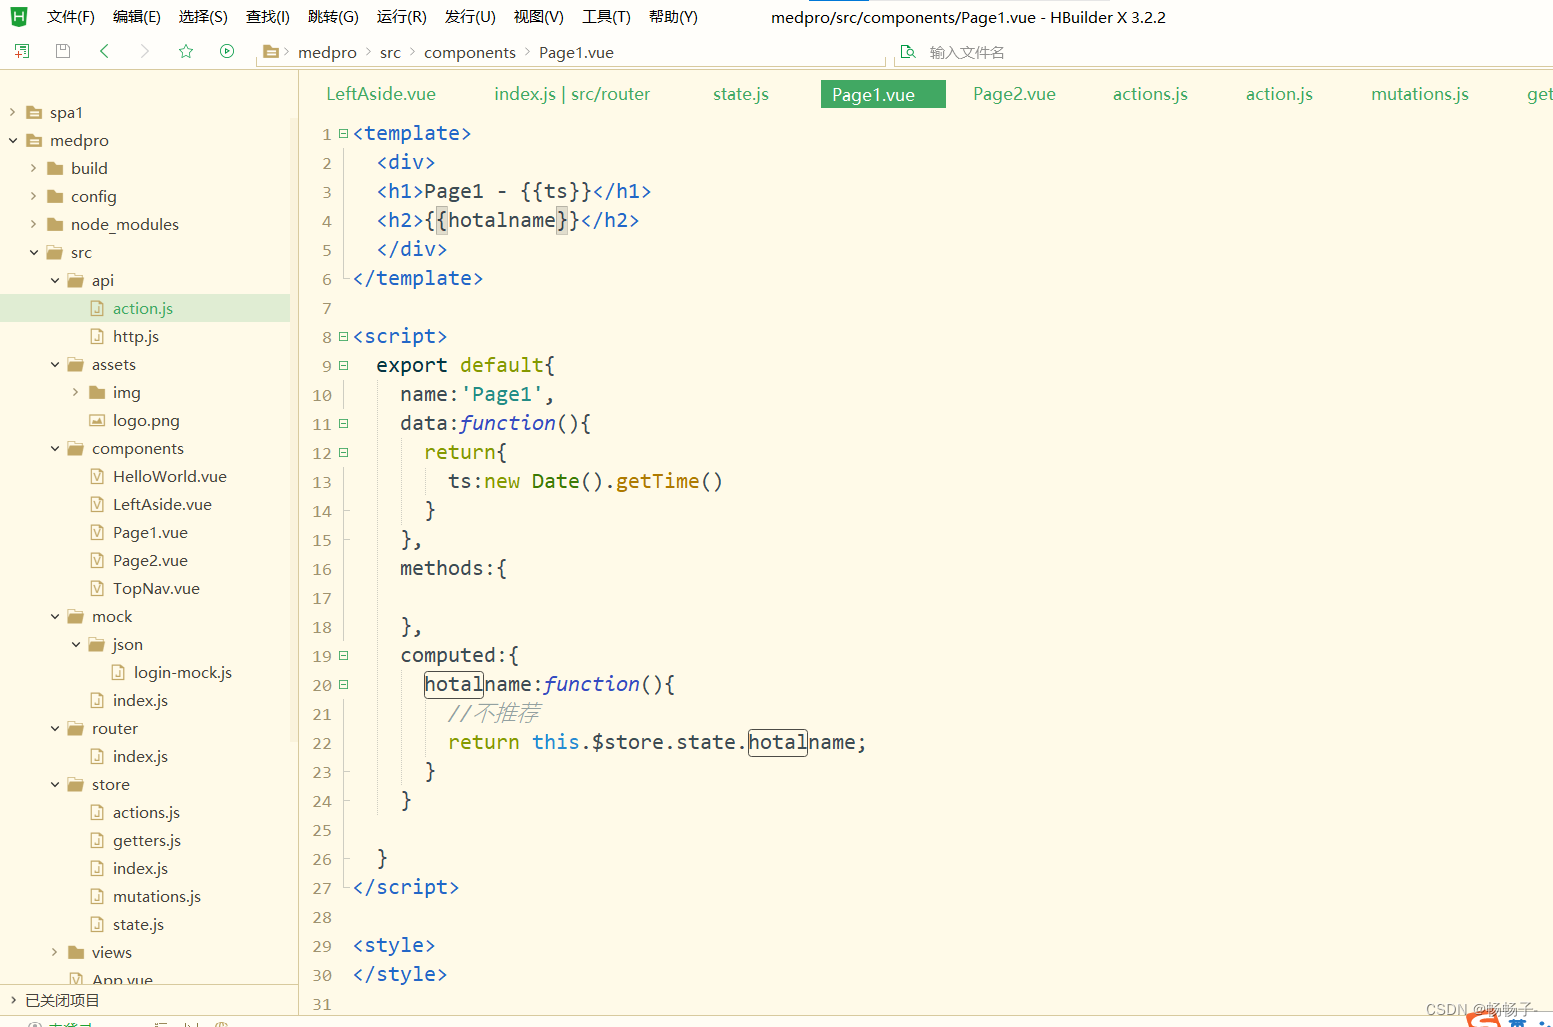Click the HBuilder X logo icon

[x=19, y=16]
